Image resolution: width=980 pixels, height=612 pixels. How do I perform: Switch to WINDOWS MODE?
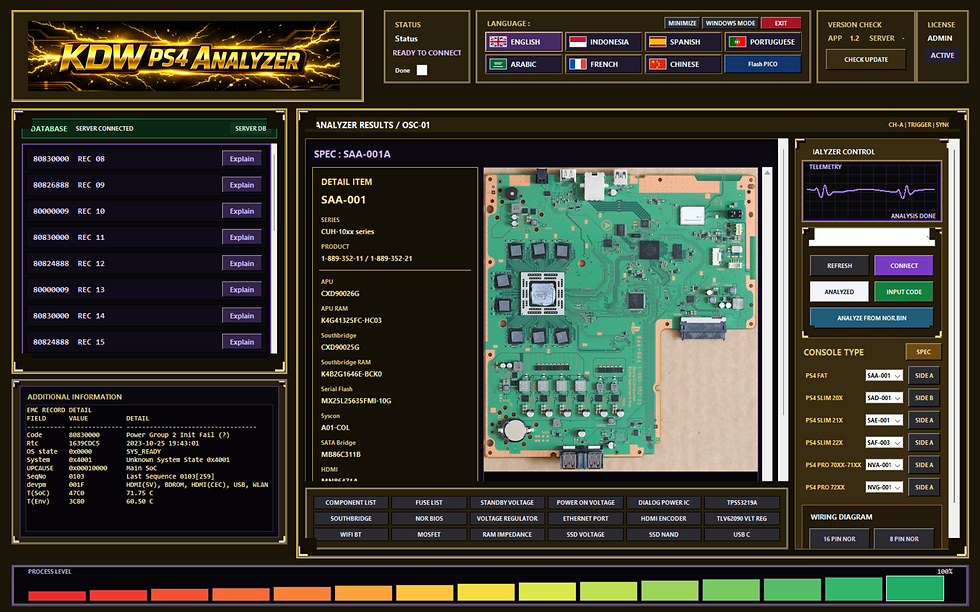point(731,23)
